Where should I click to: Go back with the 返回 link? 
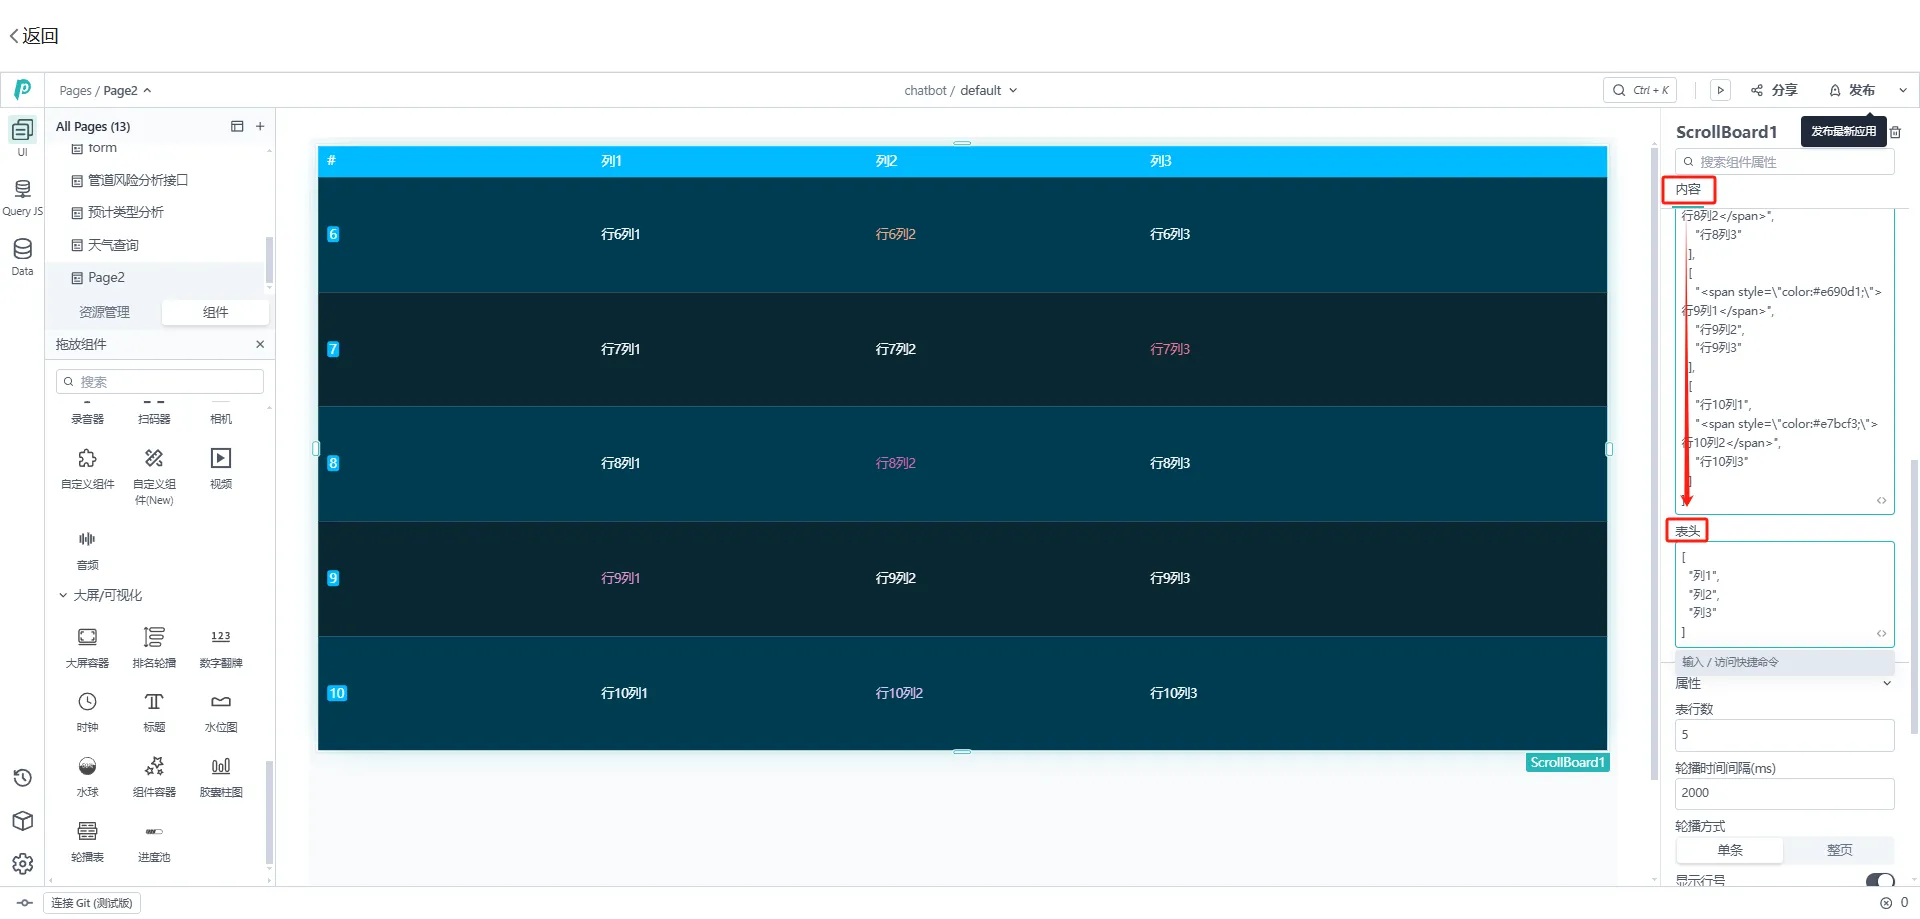click(34, 36)
